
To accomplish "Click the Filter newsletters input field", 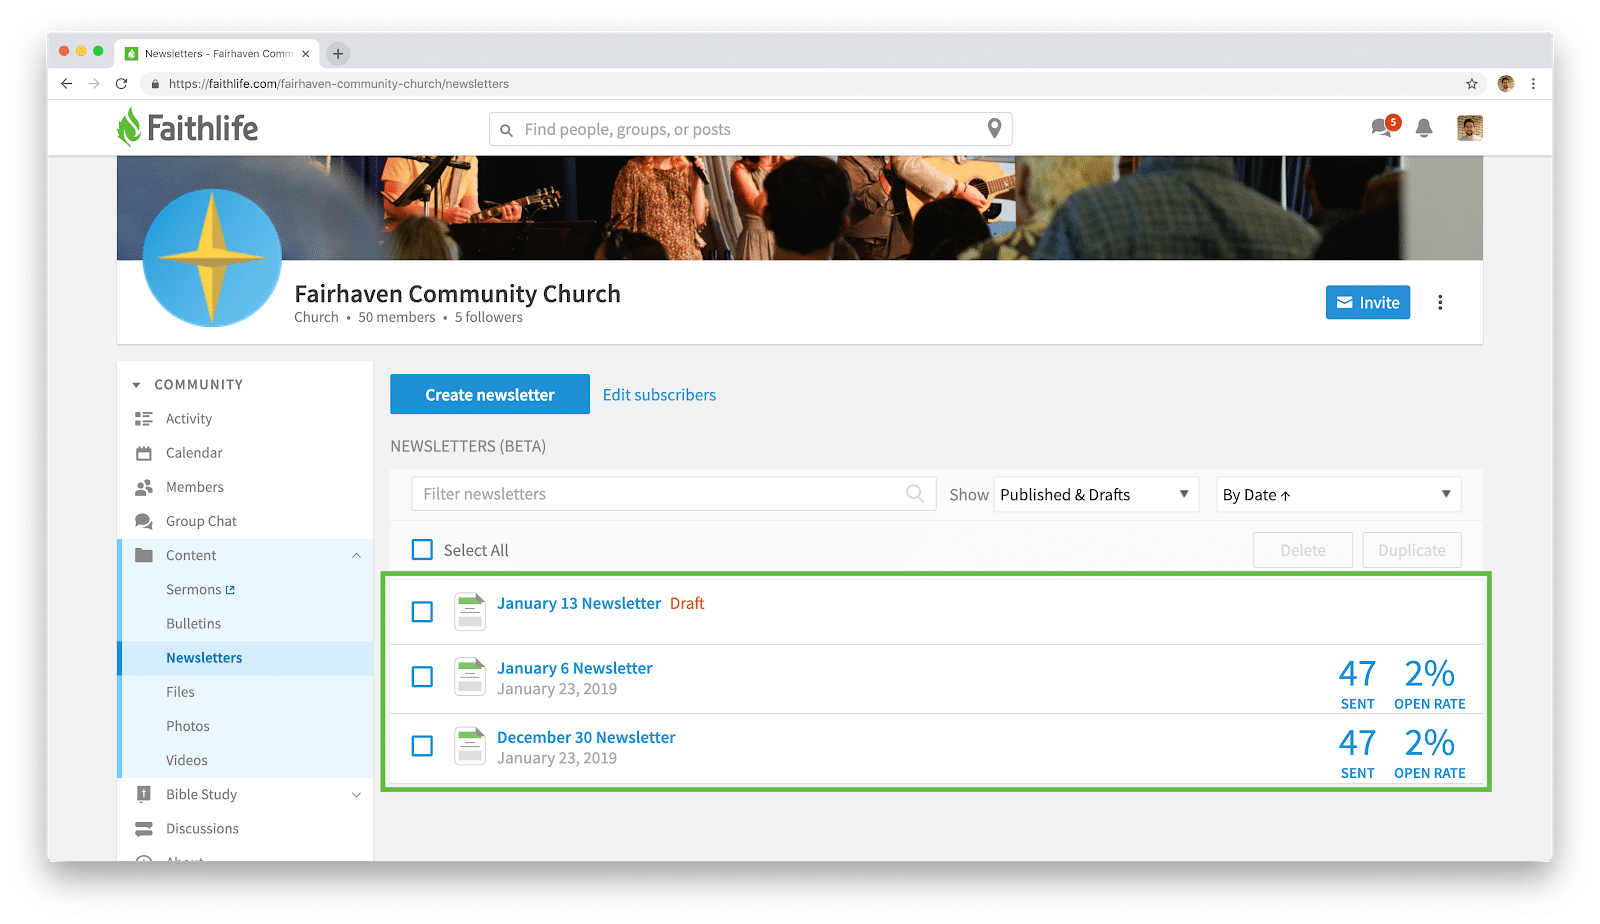I will tap(674, 494).
